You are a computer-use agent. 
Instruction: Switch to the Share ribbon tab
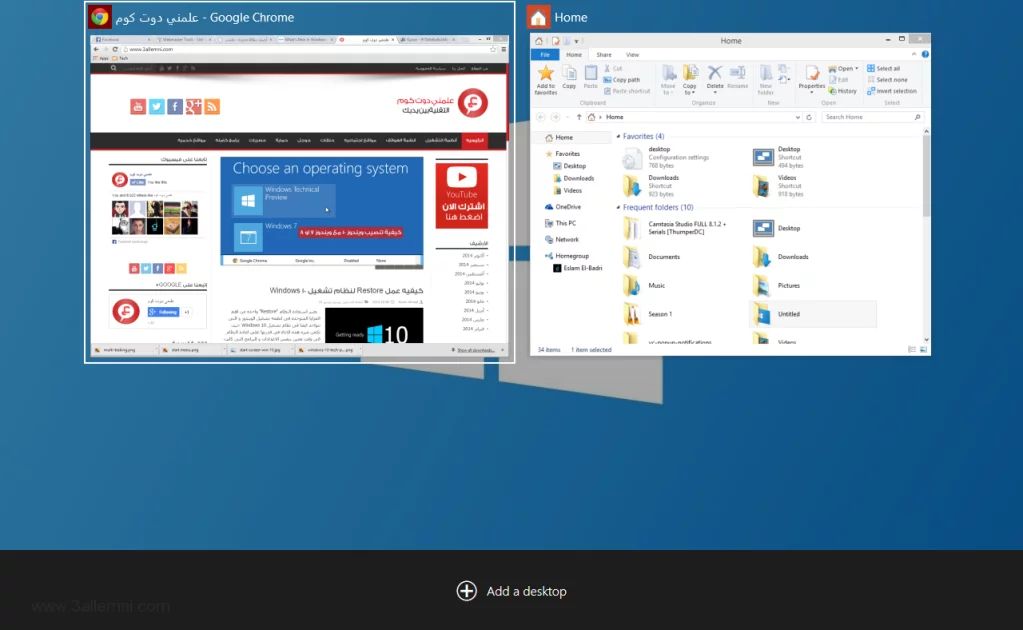[604, 55]
